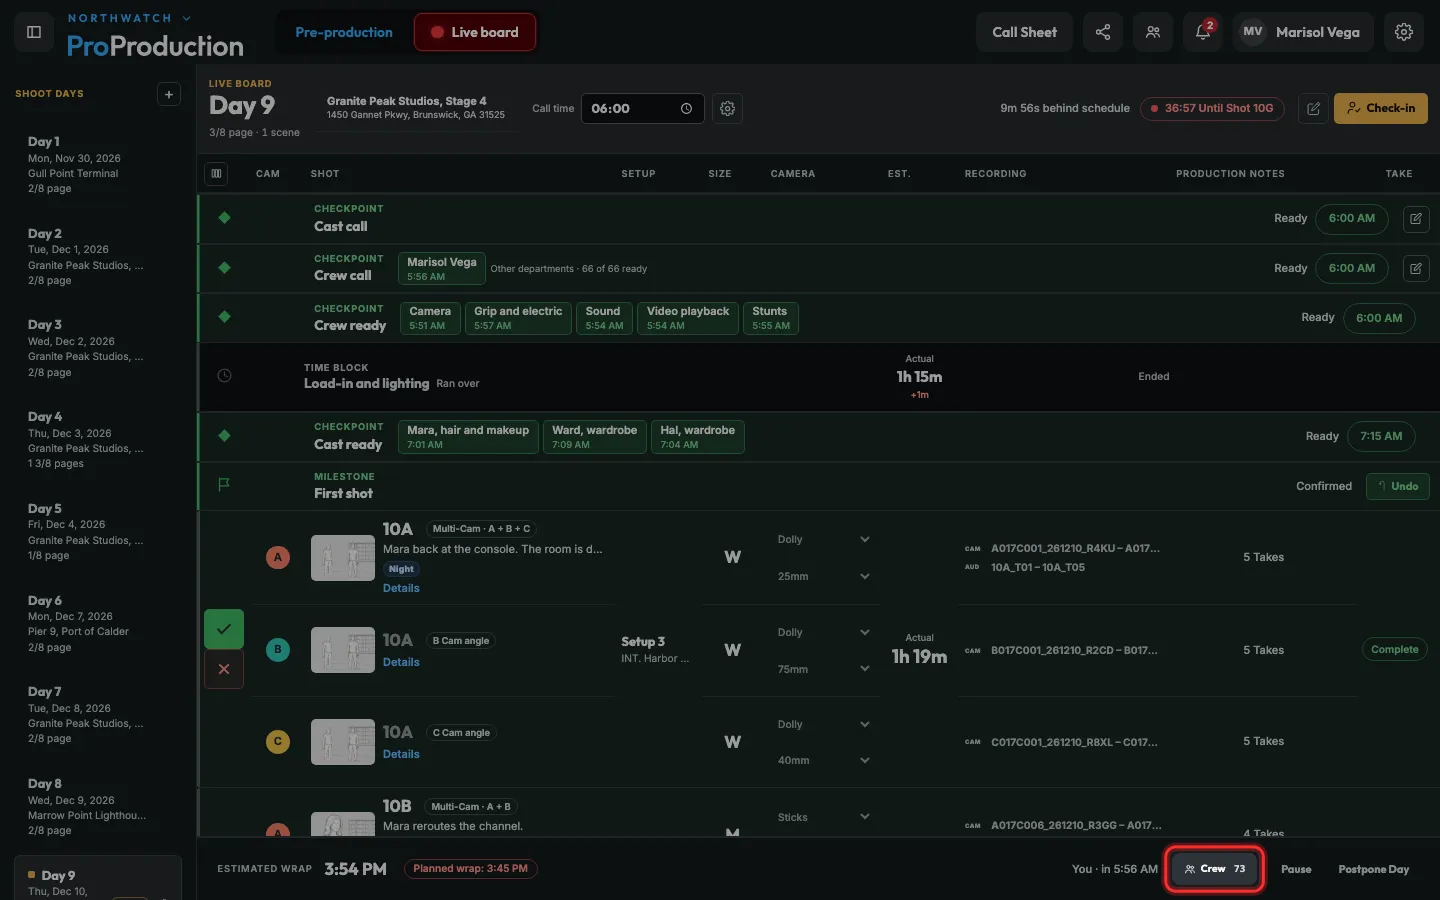Click camera B badge for 10A
1440x900 pixels.
click(278, 650)
